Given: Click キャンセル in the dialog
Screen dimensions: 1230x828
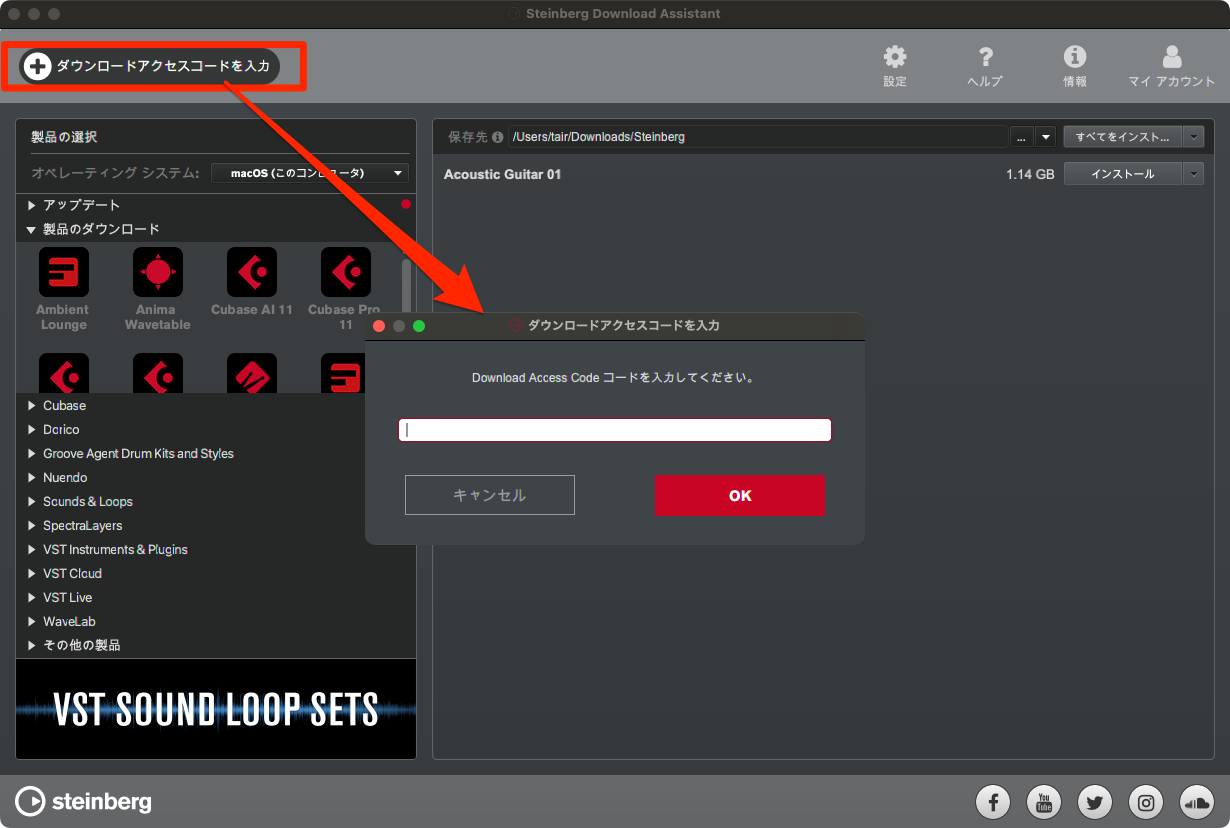Looking at the screenshot, I should (x=490, y=495).
